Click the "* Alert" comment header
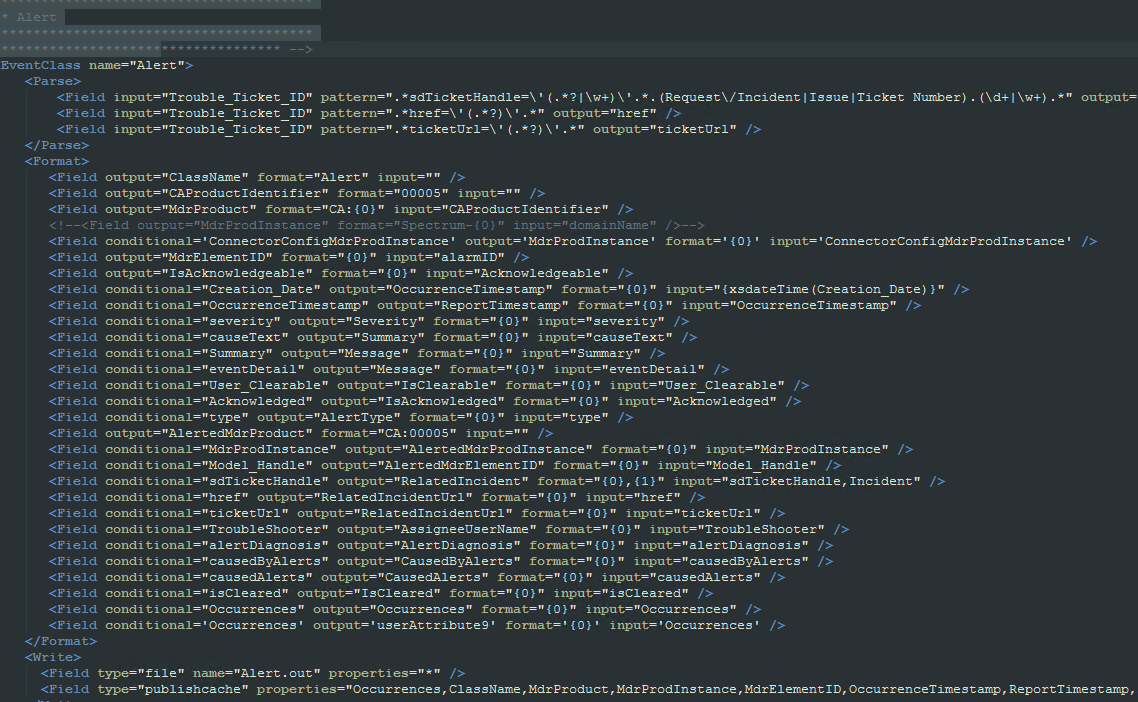1138x702 pixels. pyautogui.click(x=29, y=17)
